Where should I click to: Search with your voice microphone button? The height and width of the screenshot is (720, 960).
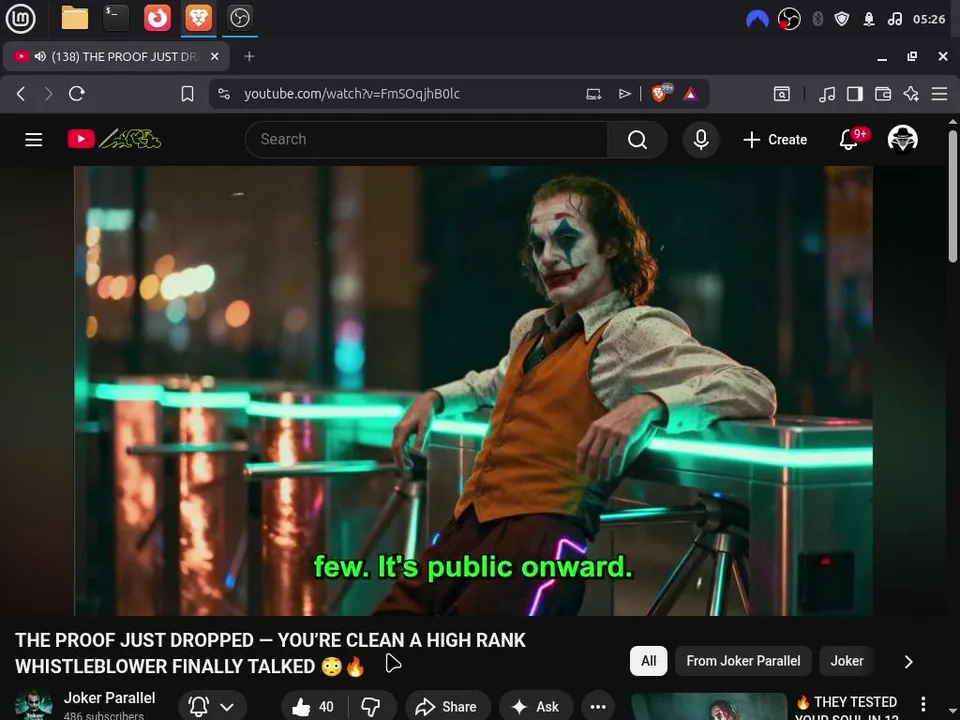[x=701, y=140]
